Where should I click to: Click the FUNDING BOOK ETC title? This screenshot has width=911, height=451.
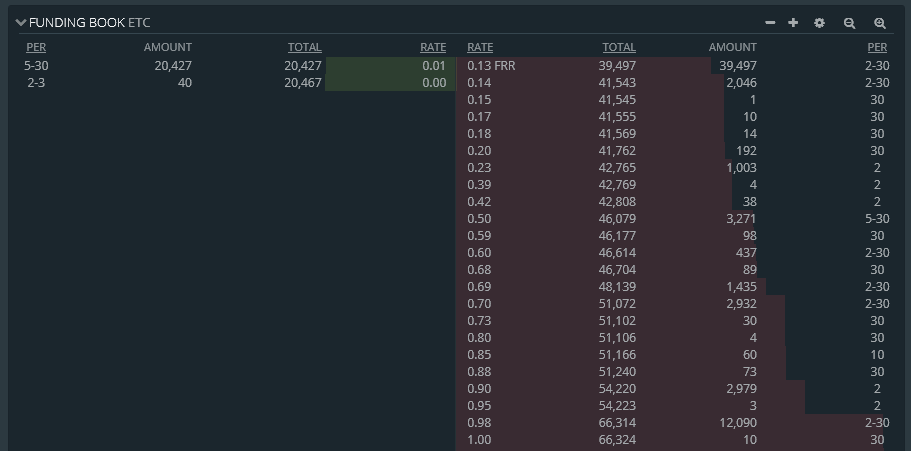89,23
